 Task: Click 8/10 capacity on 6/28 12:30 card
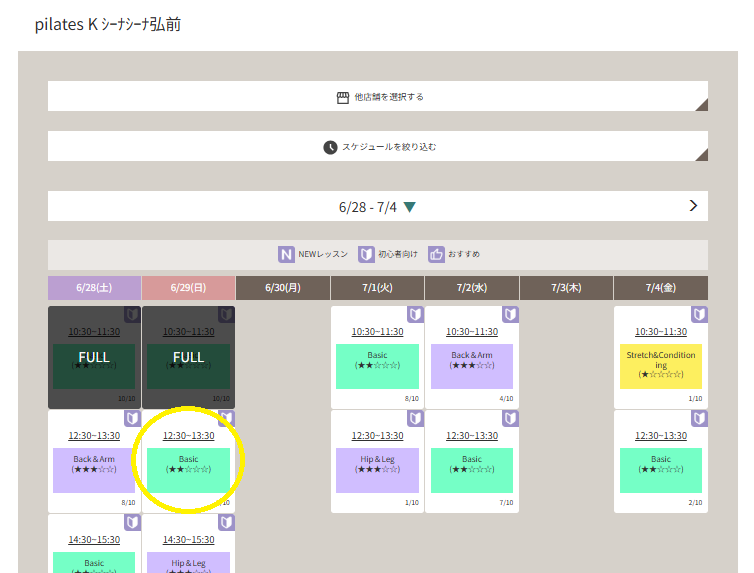pyautogui.click(x=128, y=502)
